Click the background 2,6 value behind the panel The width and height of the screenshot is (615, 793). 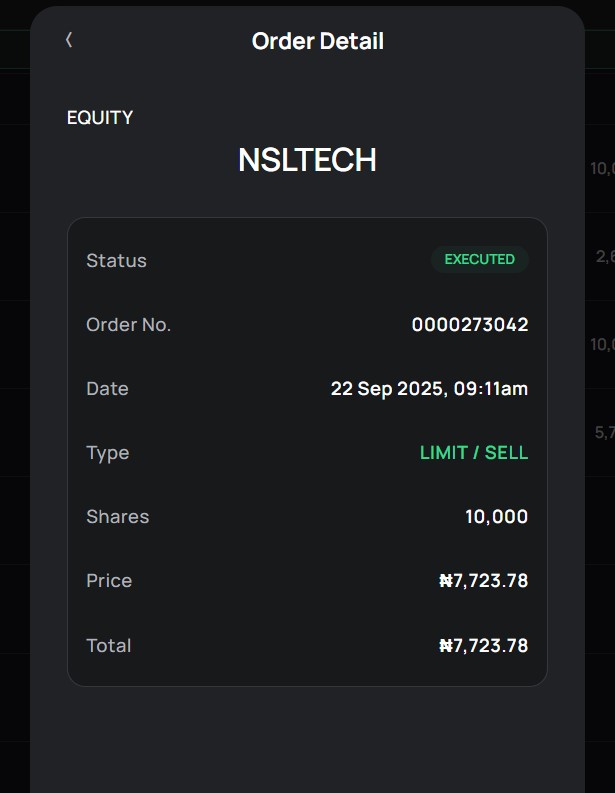click(x=604, y=257)
